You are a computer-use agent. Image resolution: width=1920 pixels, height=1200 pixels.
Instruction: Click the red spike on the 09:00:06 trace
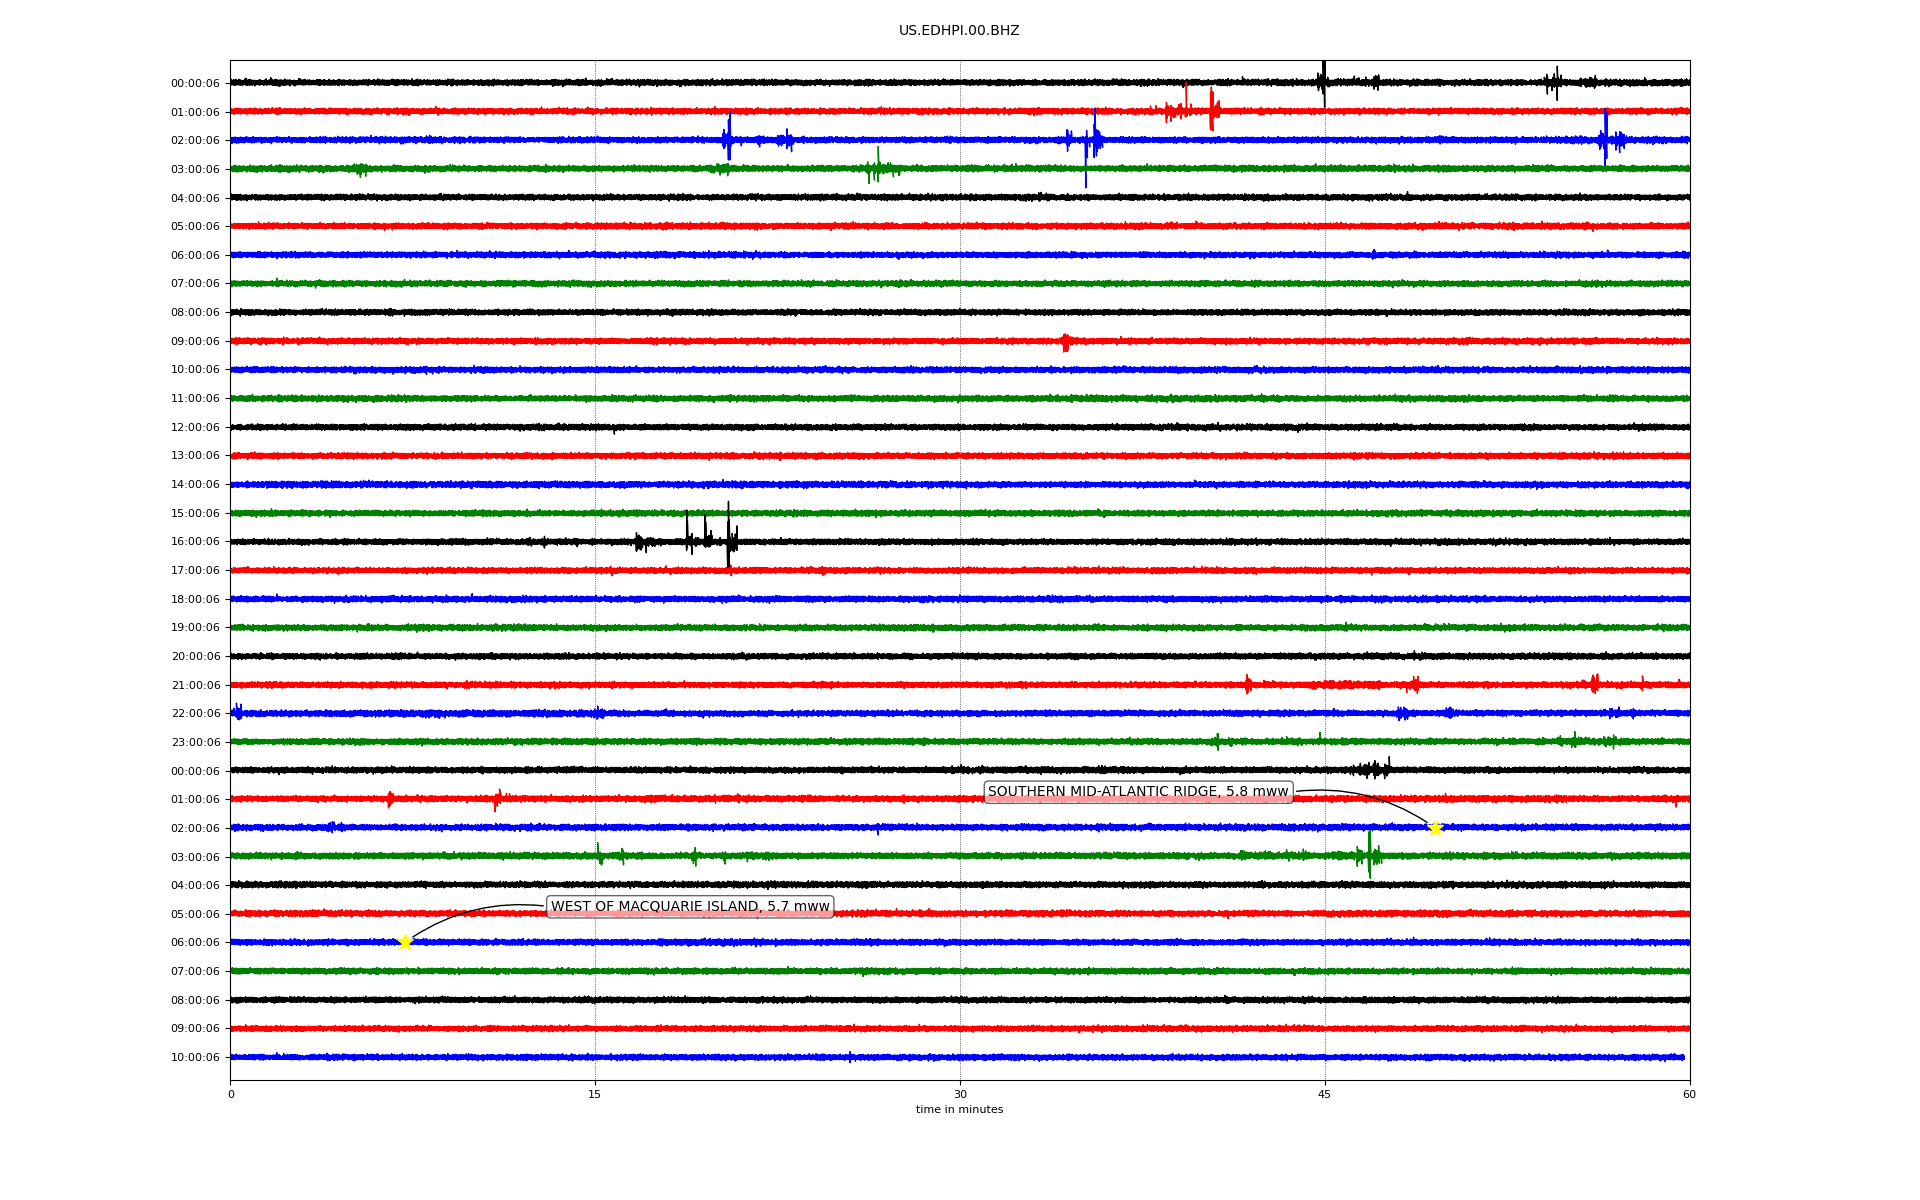[1065, 342]
